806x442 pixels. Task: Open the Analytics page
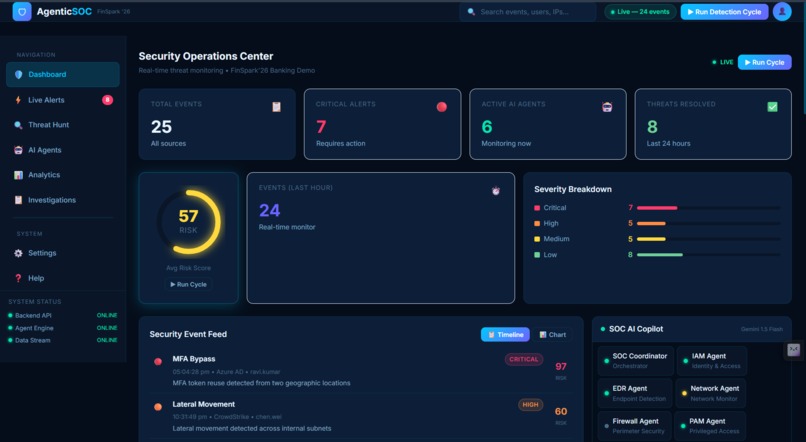[x=63, y=175]
